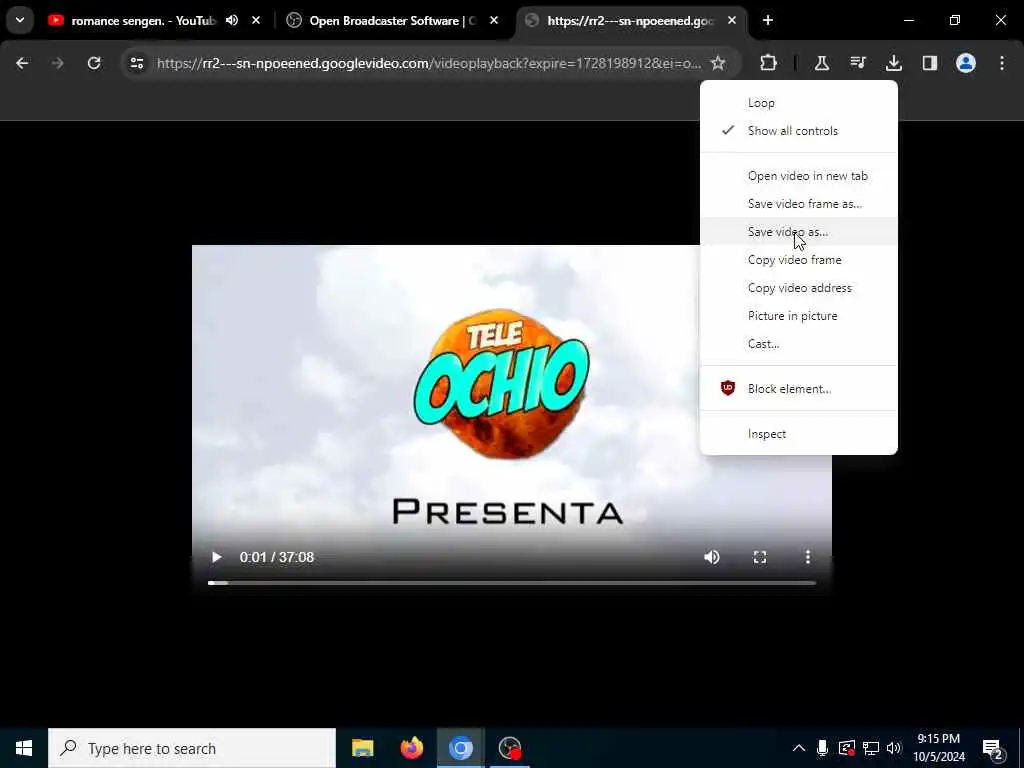Screen dimensions: 1024x768
Task: Close the Open Broadcaster Software tab
Action: click(494, 20)
